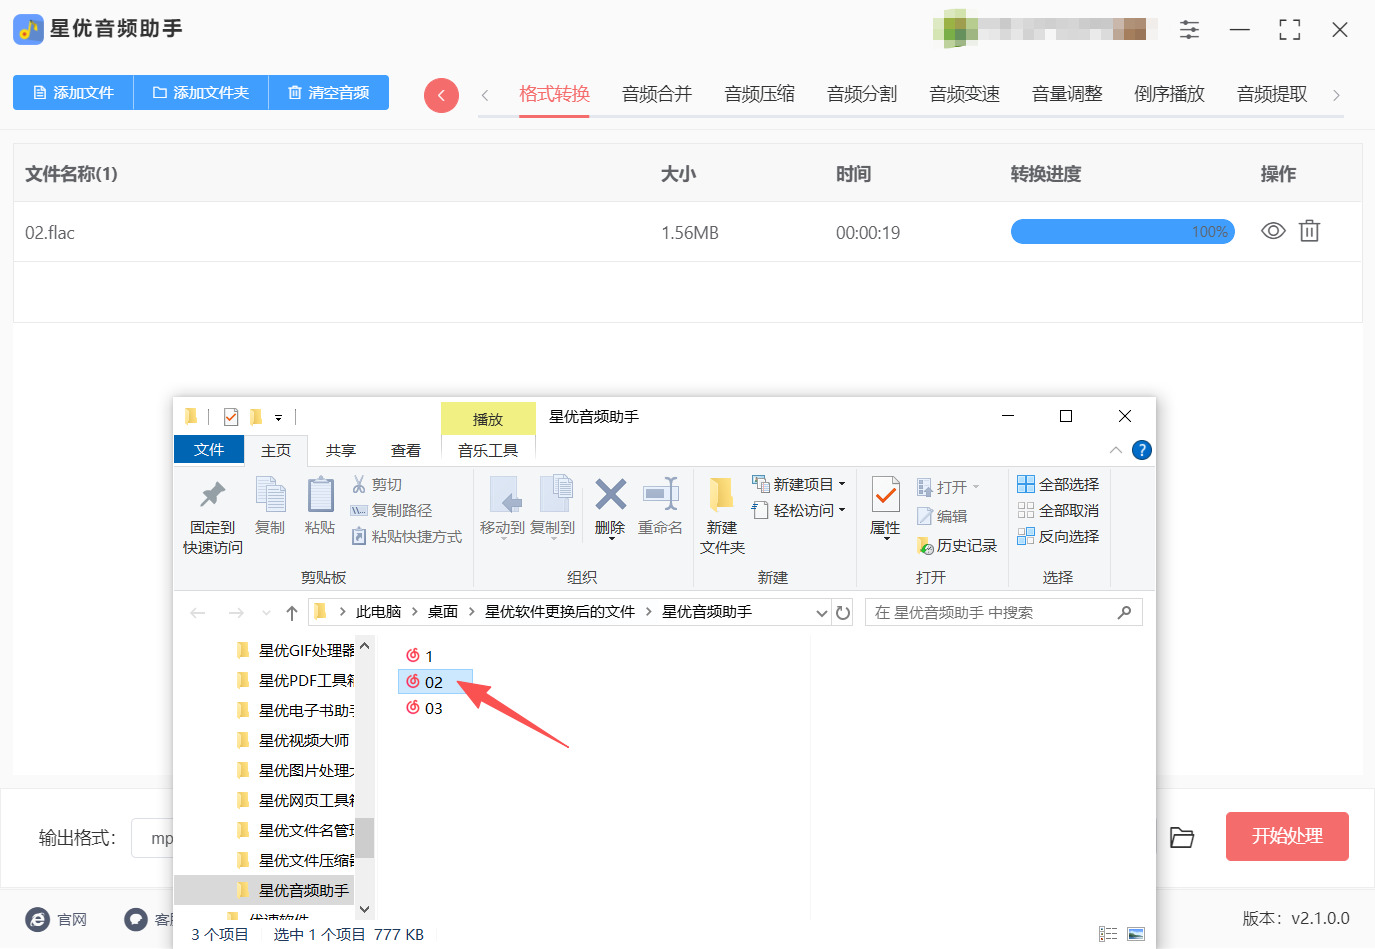Click the 剪切 scissors item
Screen dimensions: 1375x949
tap(377, 485)
